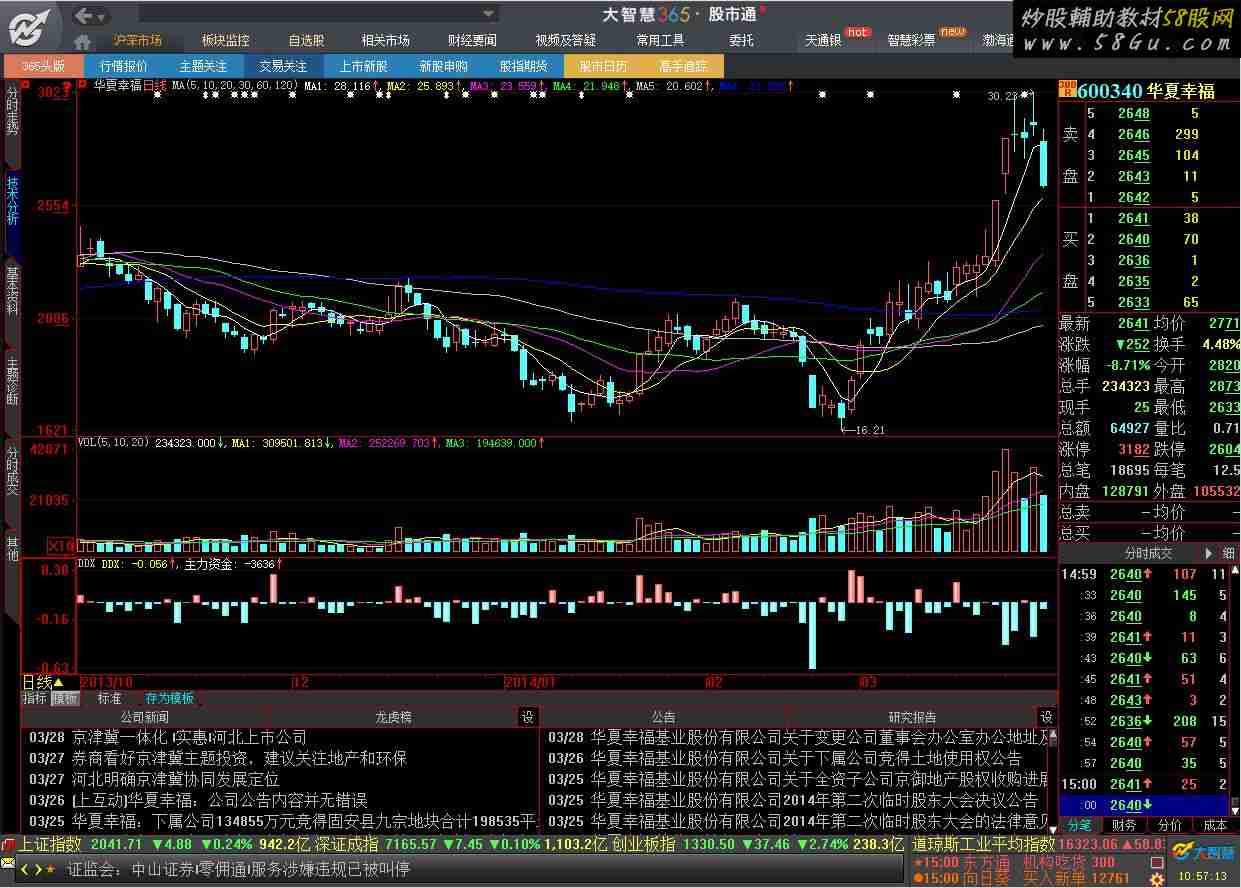Switch to the 新股申购 tab
Image resolution: width=1241 pixels, height=888 pixels.
click(x=443, y=66)
